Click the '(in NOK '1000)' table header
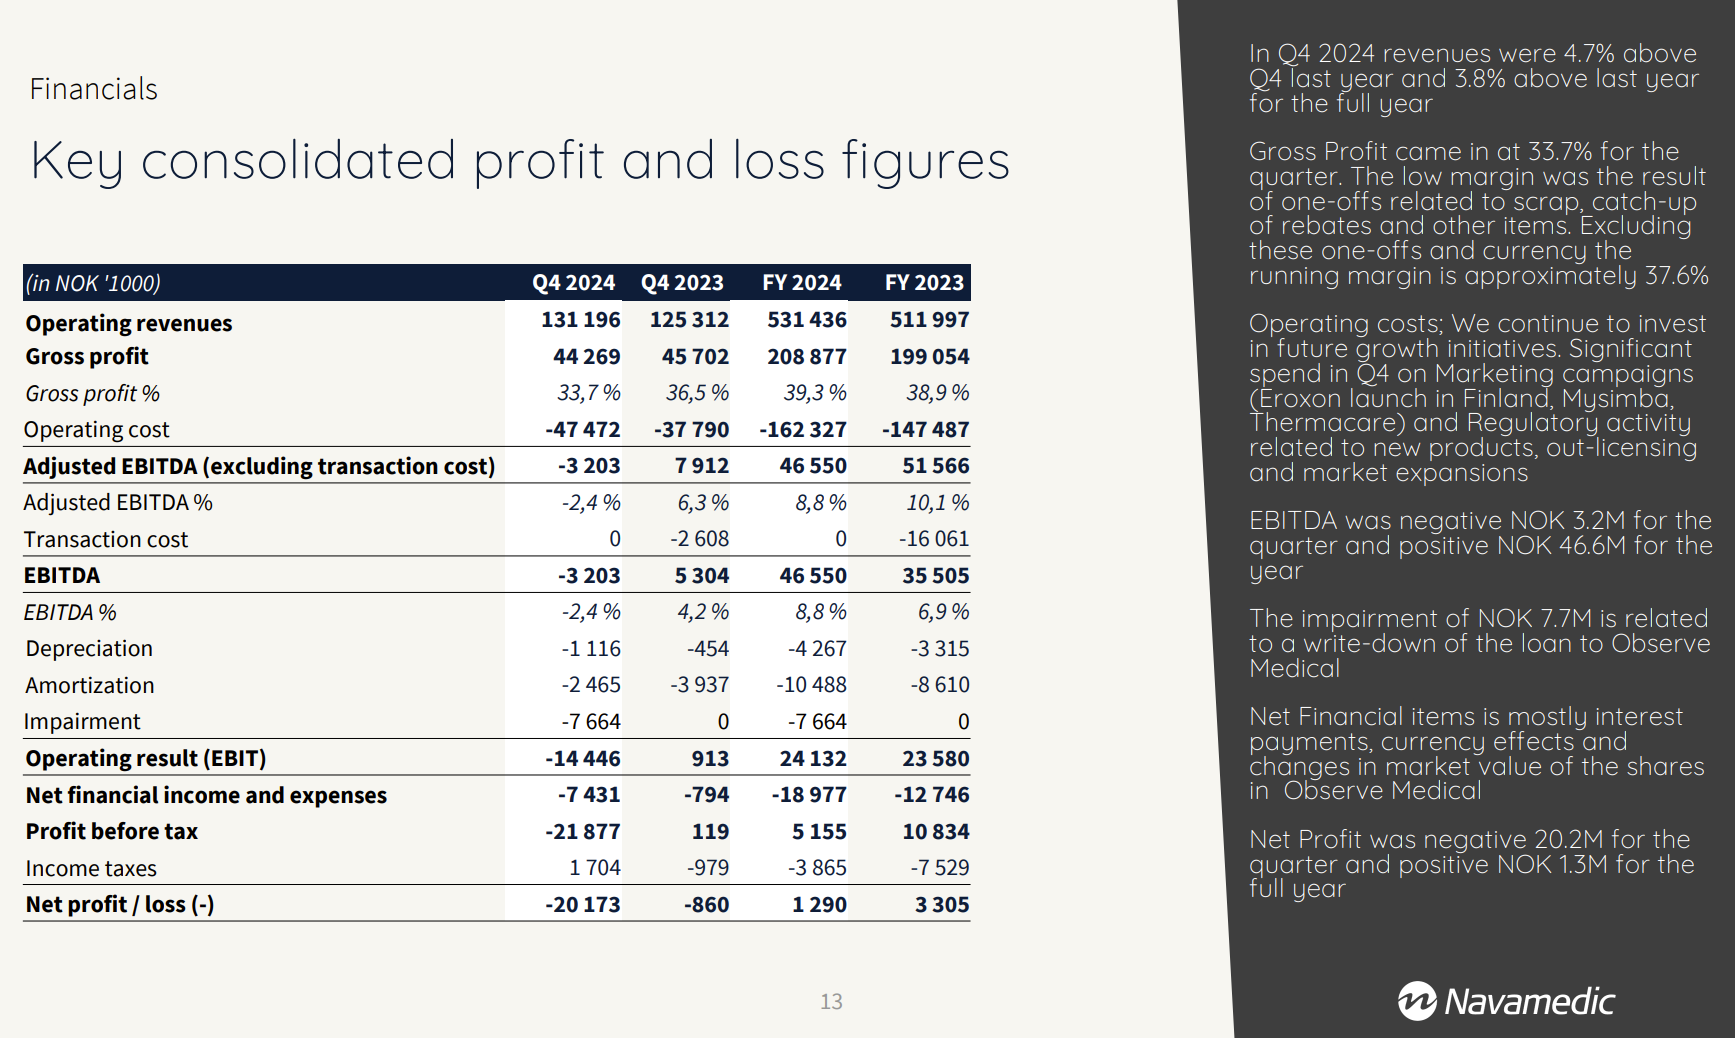The width and height of the screenshot is (1735, 1038). [93, 283]
